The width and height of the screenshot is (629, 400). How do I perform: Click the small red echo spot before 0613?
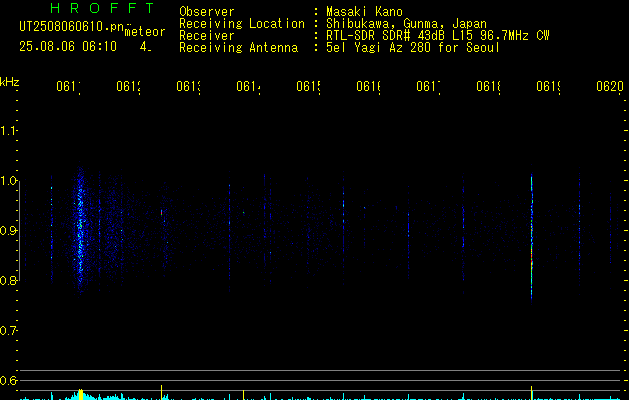tap(162, 213)
